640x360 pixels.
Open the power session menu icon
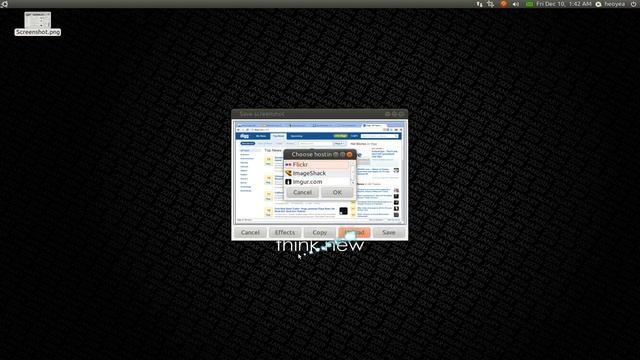click(x=633, y=4)
